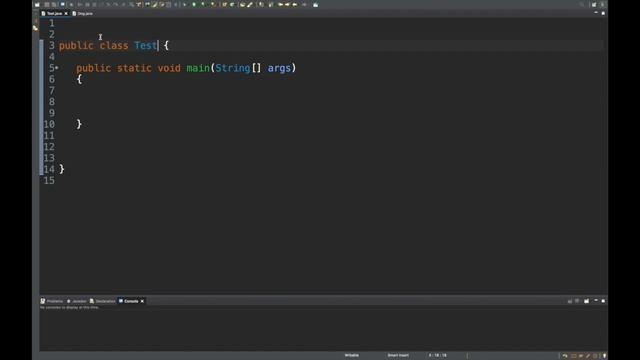Collapse the main method fold on line 5
The width and height of the screenshot is (640, 360).
[57, 68]
